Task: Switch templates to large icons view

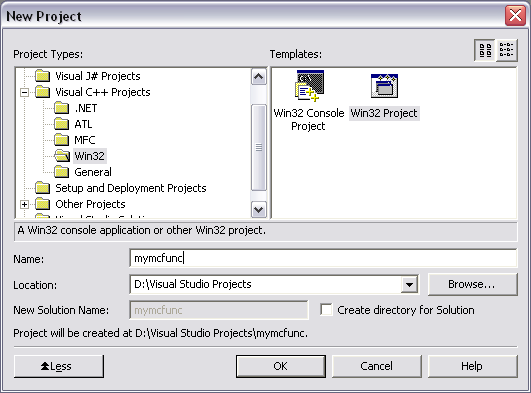Action: tap(485, 50)
